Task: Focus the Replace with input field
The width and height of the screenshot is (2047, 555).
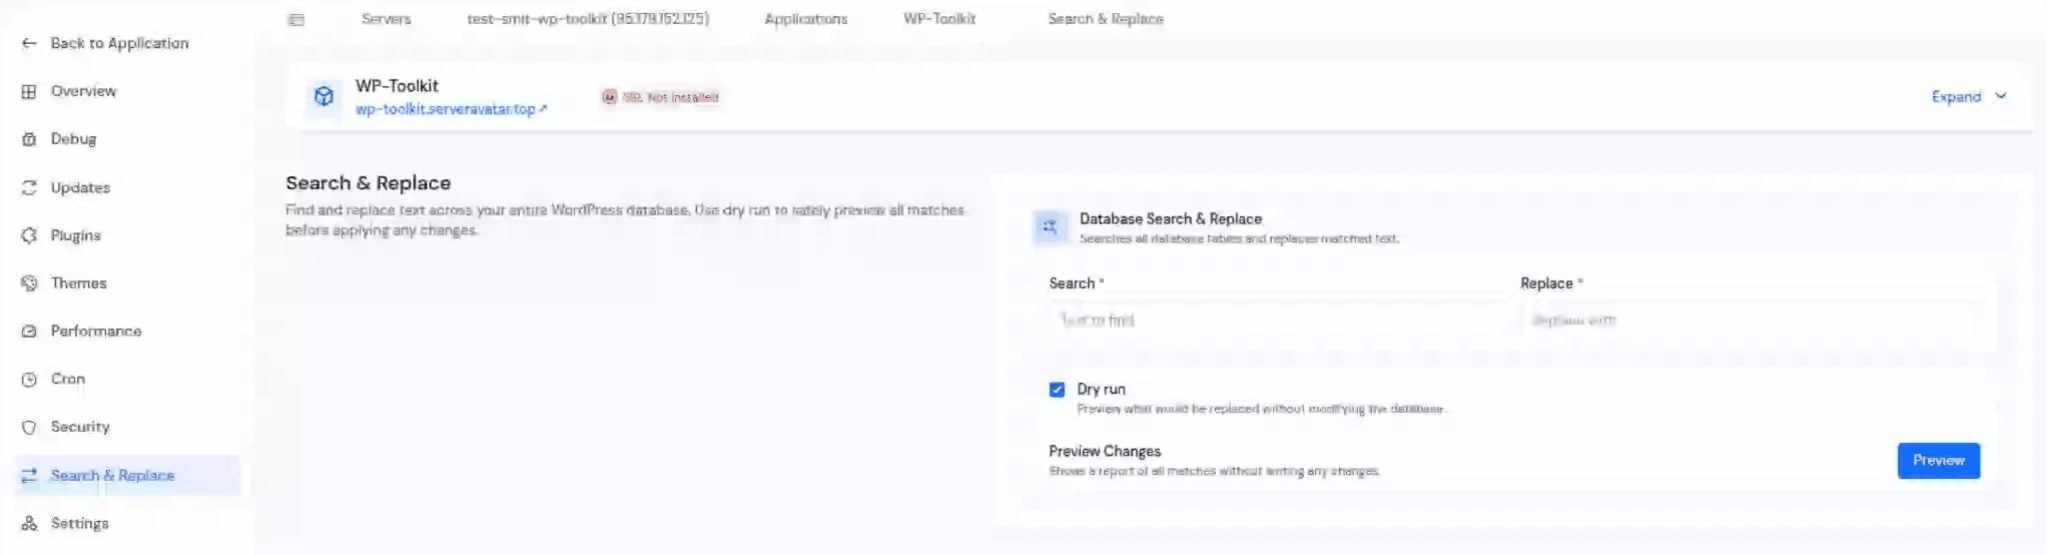Action: [1750, 320]
